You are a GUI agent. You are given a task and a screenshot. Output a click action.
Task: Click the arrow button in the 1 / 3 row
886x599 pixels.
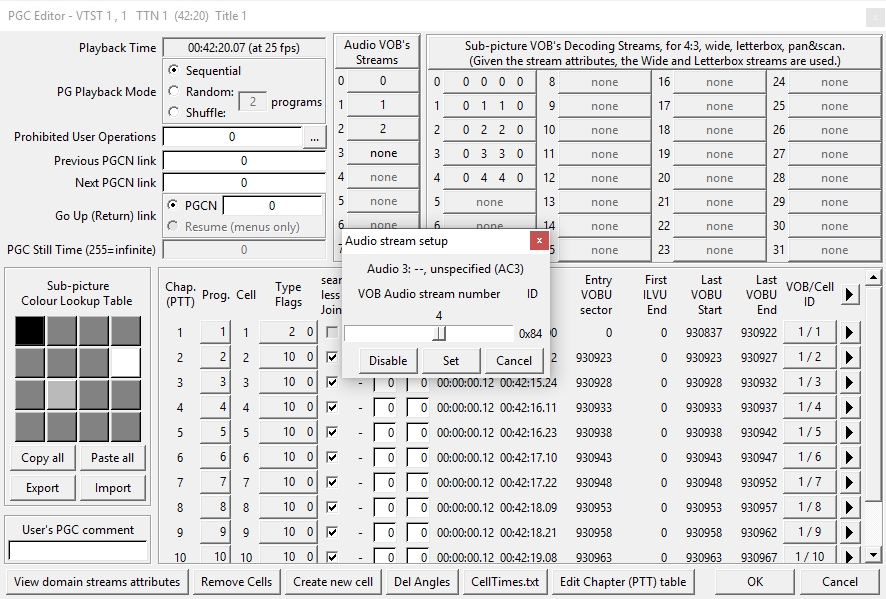click(x=849, y=383)
